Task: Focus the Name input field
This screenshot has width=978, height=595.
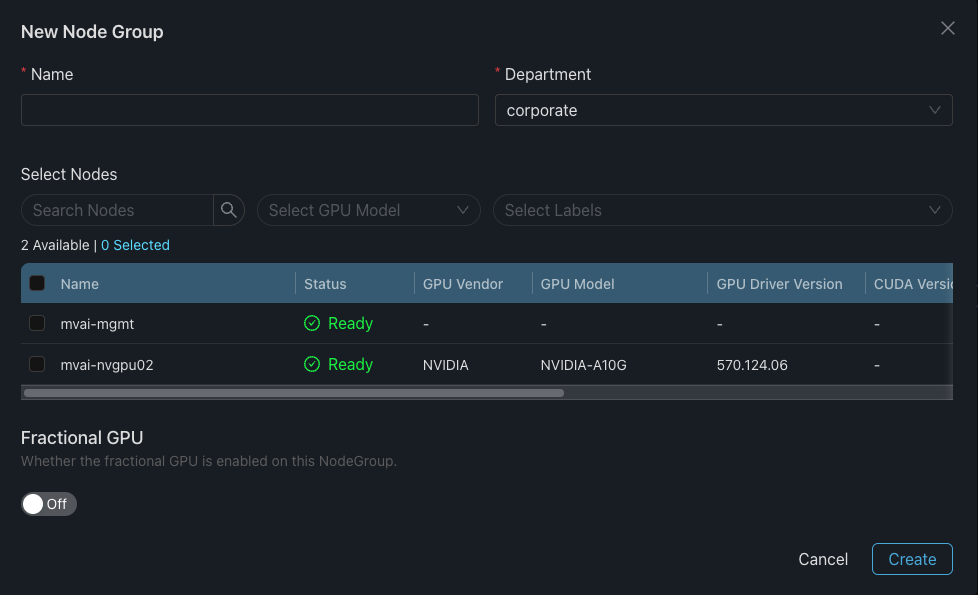Action: point(250,110)
